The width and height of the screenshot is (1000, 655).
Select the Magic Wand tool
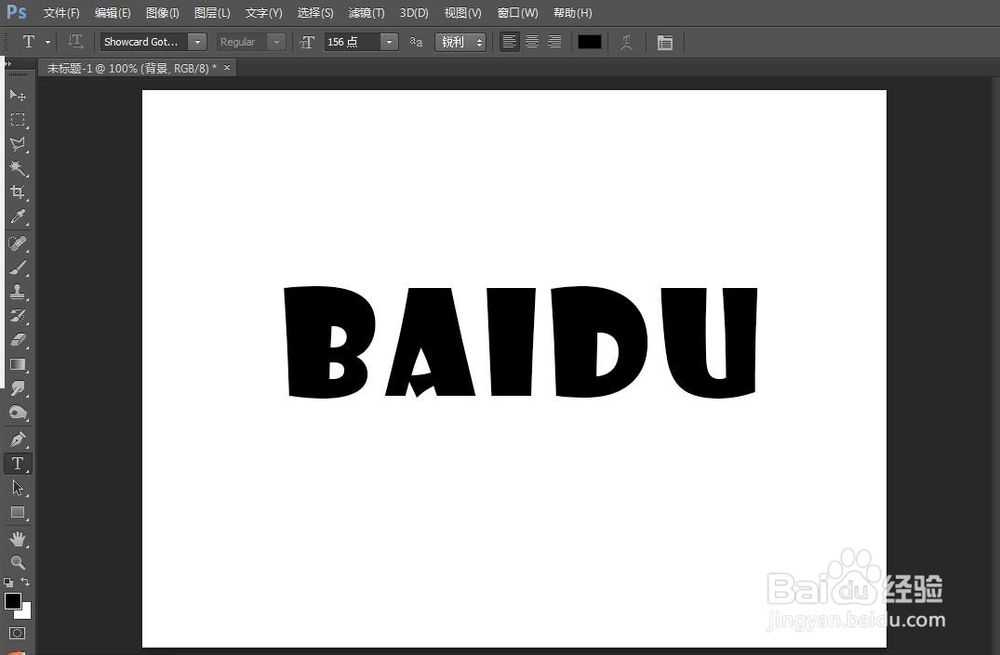(17, 168)
